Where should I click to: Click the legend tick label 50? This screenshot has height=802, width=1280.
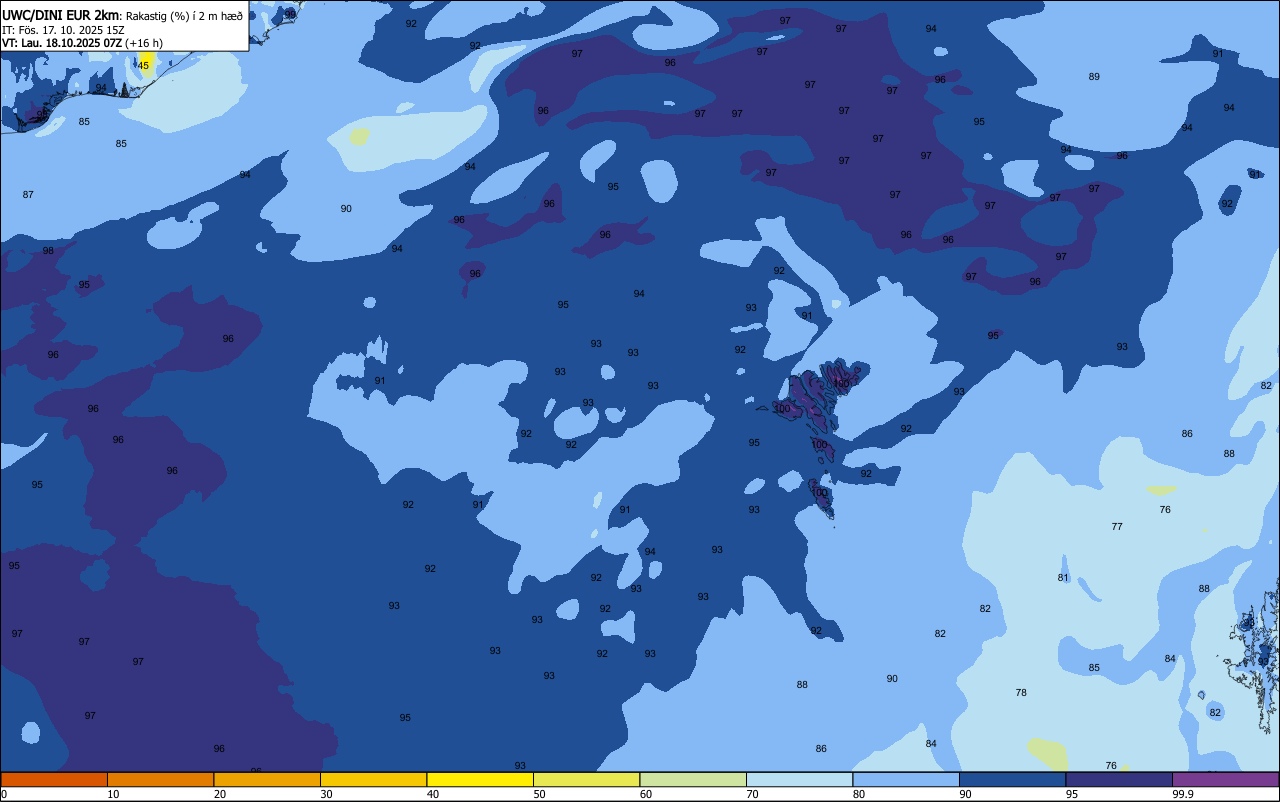(x=540, y=794)
